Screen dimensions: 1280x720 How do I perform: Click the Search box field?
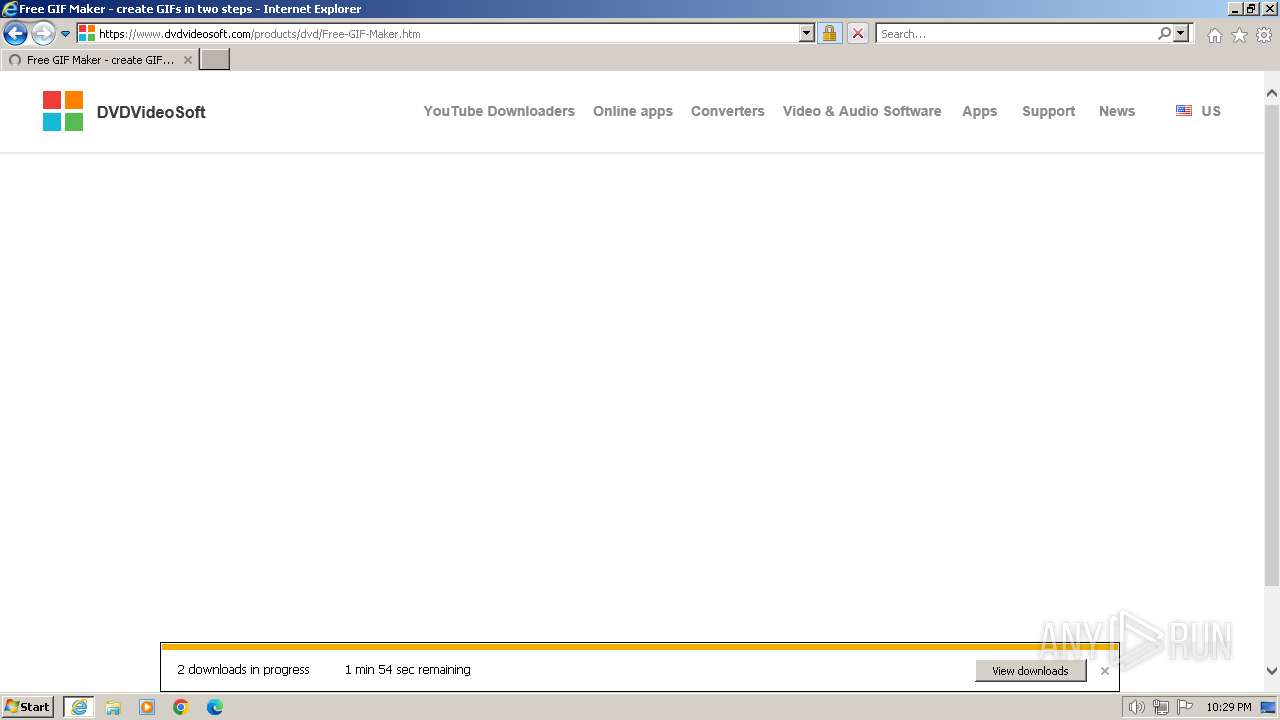tap(1016, 33)
